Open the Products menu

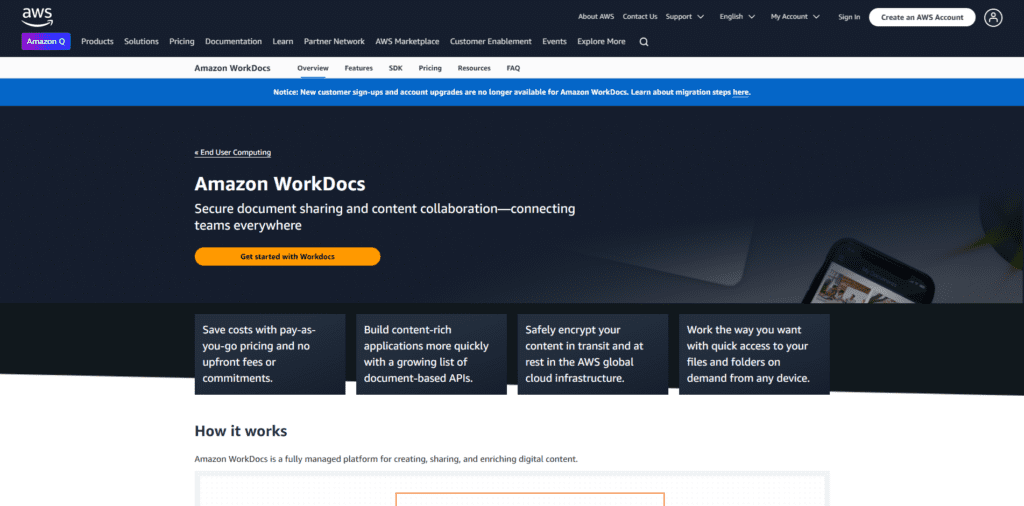click(x=97, y=41)
